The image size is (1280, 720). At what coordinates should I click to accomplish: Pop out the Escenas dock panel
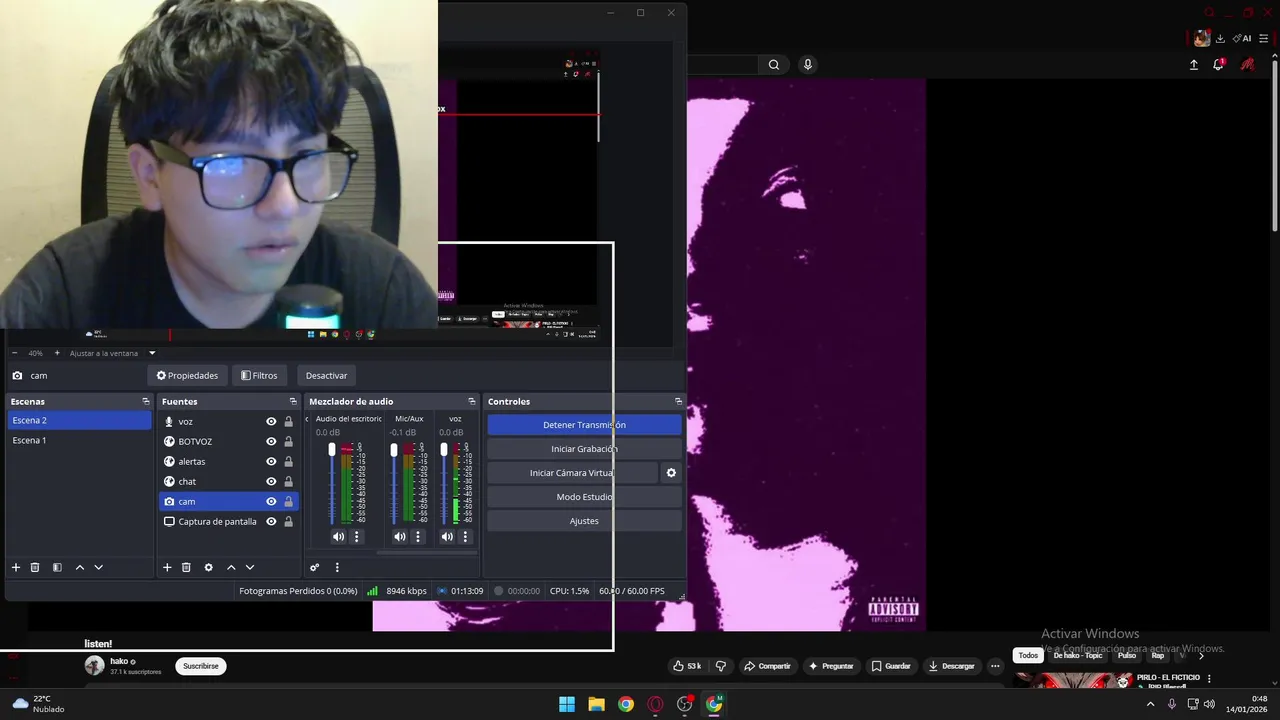(145, 402)
